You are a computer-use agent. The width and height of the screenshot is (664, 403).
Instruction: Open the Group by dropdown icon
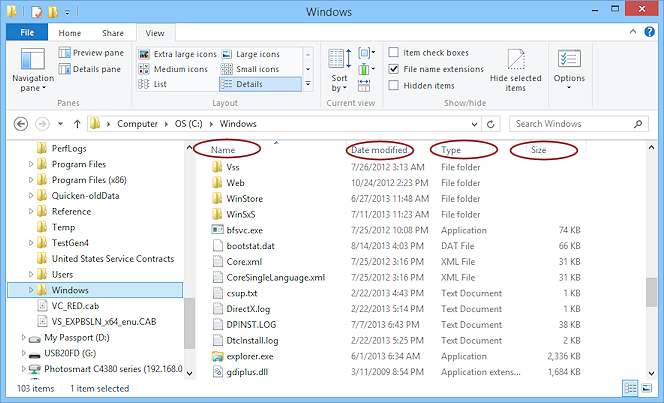click(x=366, y=53)
